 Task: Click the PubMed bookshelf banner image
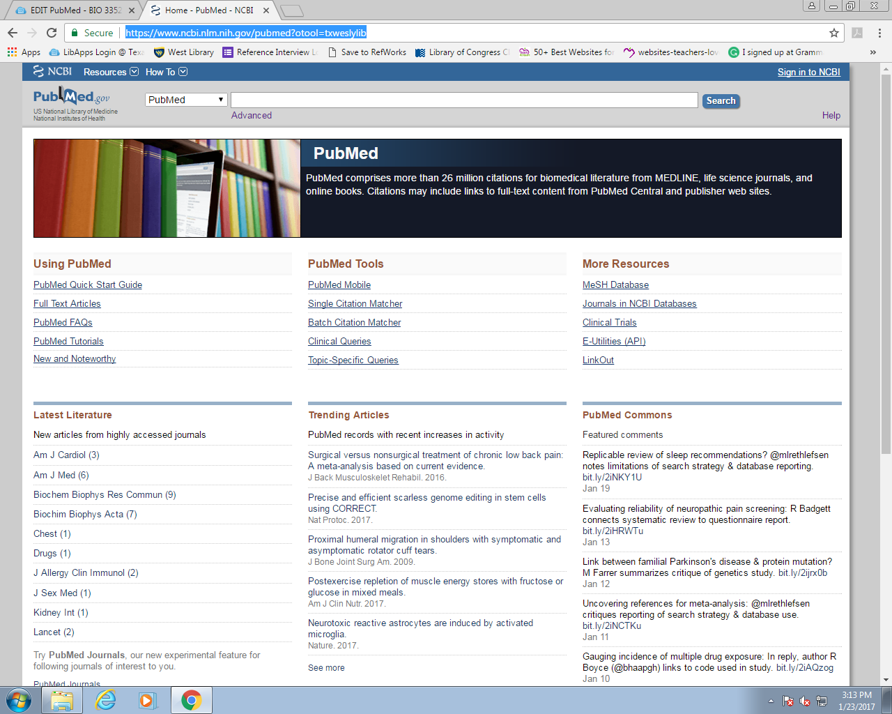pos(167,188)
